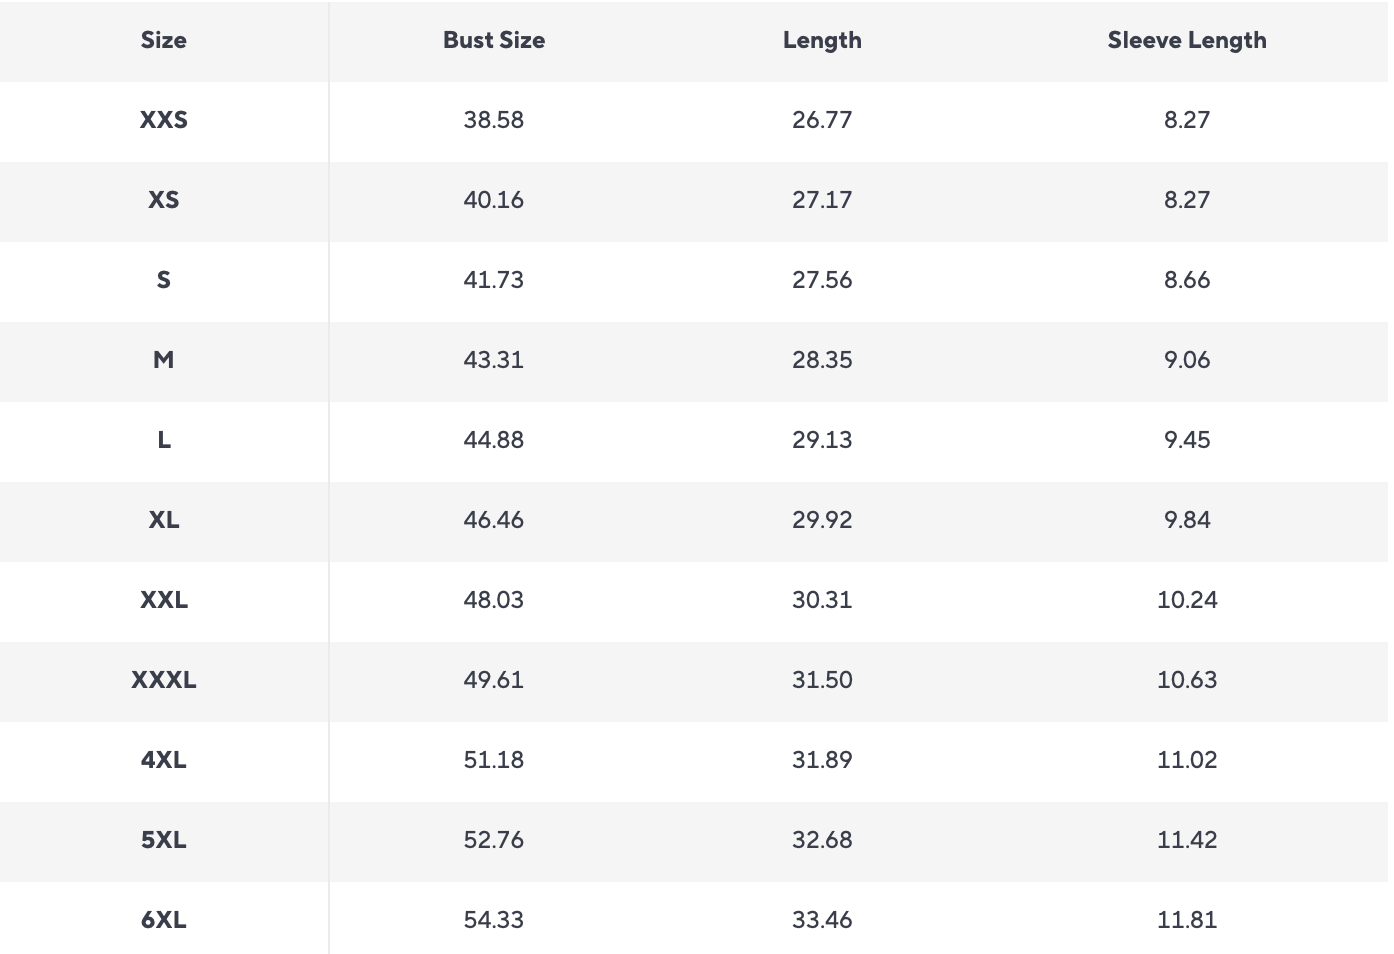Screen dimensions: 1394x954
Task: Click the Bust Size column header
Action: coord(494,40)
